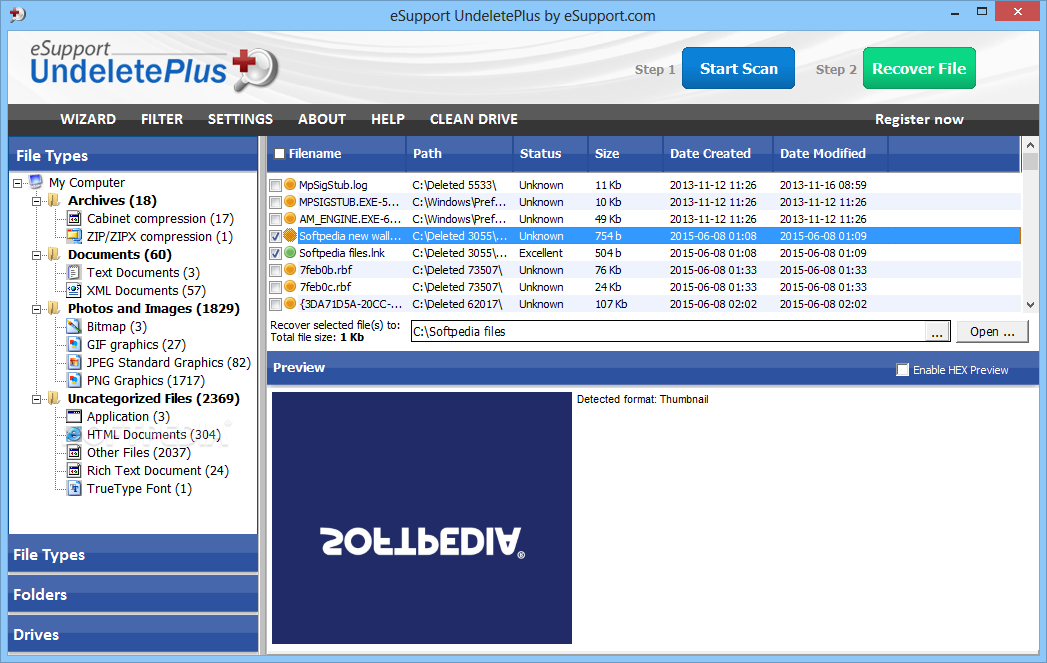The height and width of the screenshot is (663, 1047).
Task: Click the Cabinet compression file type icon
Action: (x=74, y=218)
